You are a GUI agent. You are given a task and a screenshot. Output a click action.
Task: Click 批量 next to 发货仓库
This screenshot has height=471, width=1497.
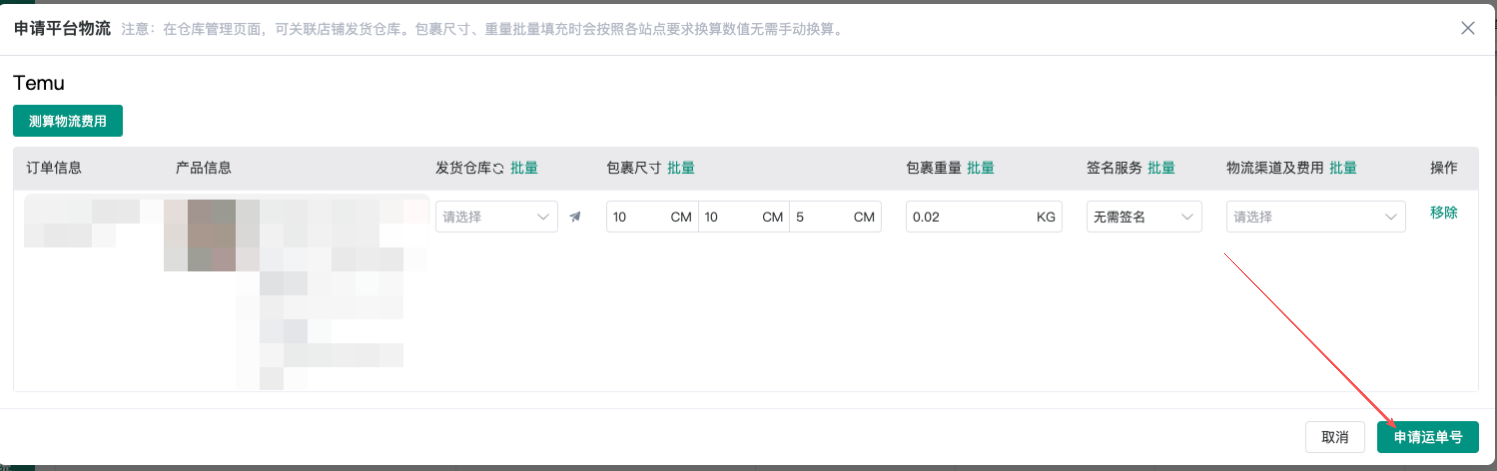524,168
